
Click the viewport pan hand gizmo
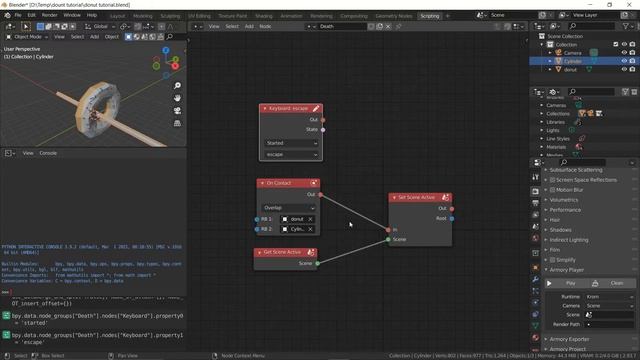click(177, 98)
